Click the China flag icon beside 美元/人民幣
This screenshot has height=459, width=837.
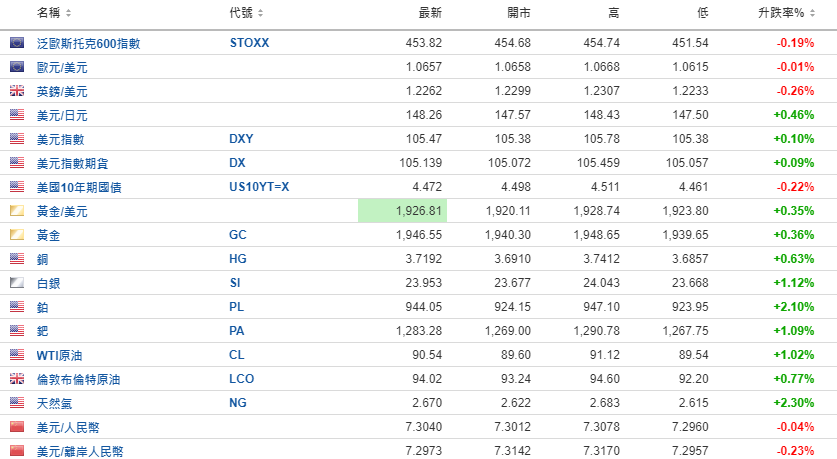17,427
